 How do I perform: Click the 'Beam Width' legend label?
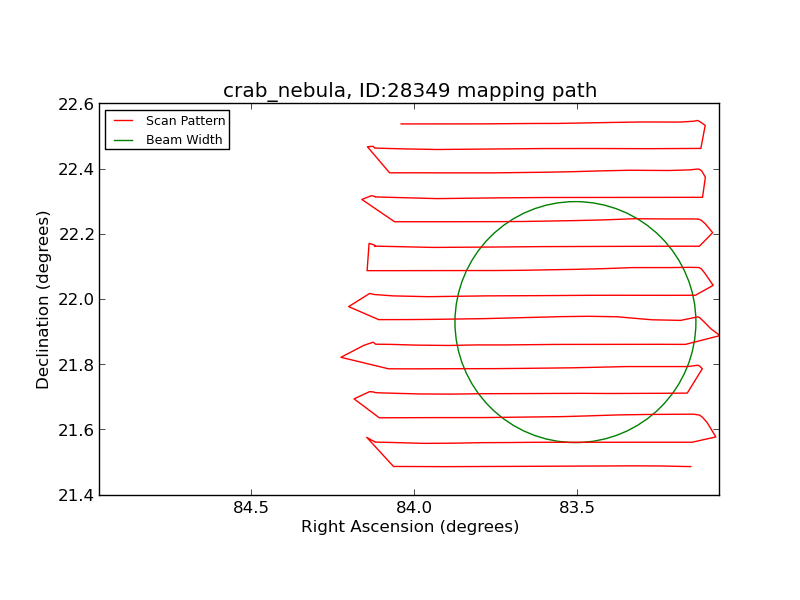coord(184,140)
